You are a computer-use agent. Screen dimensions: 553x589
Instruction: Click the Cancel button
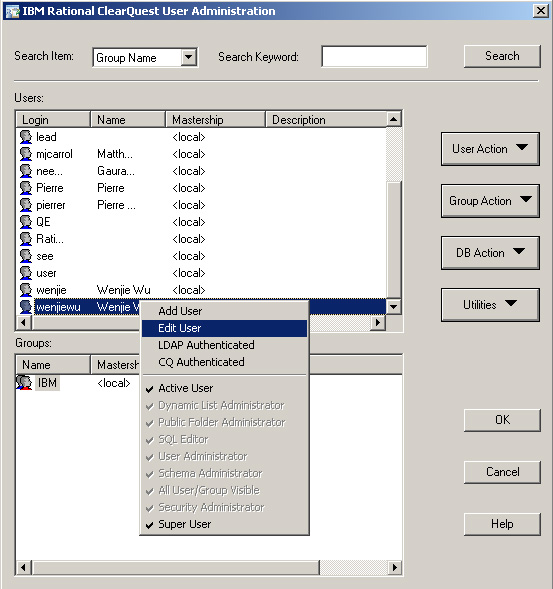coord(502,472)
